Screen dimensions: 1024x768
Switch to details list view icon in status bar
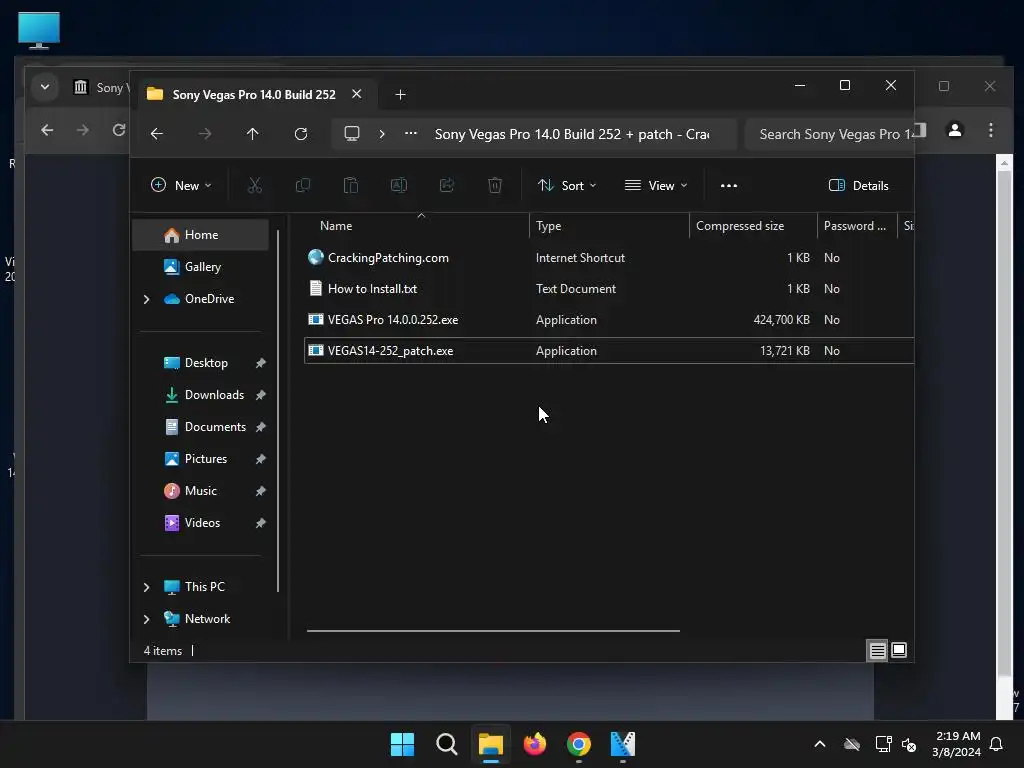[877, 650]
